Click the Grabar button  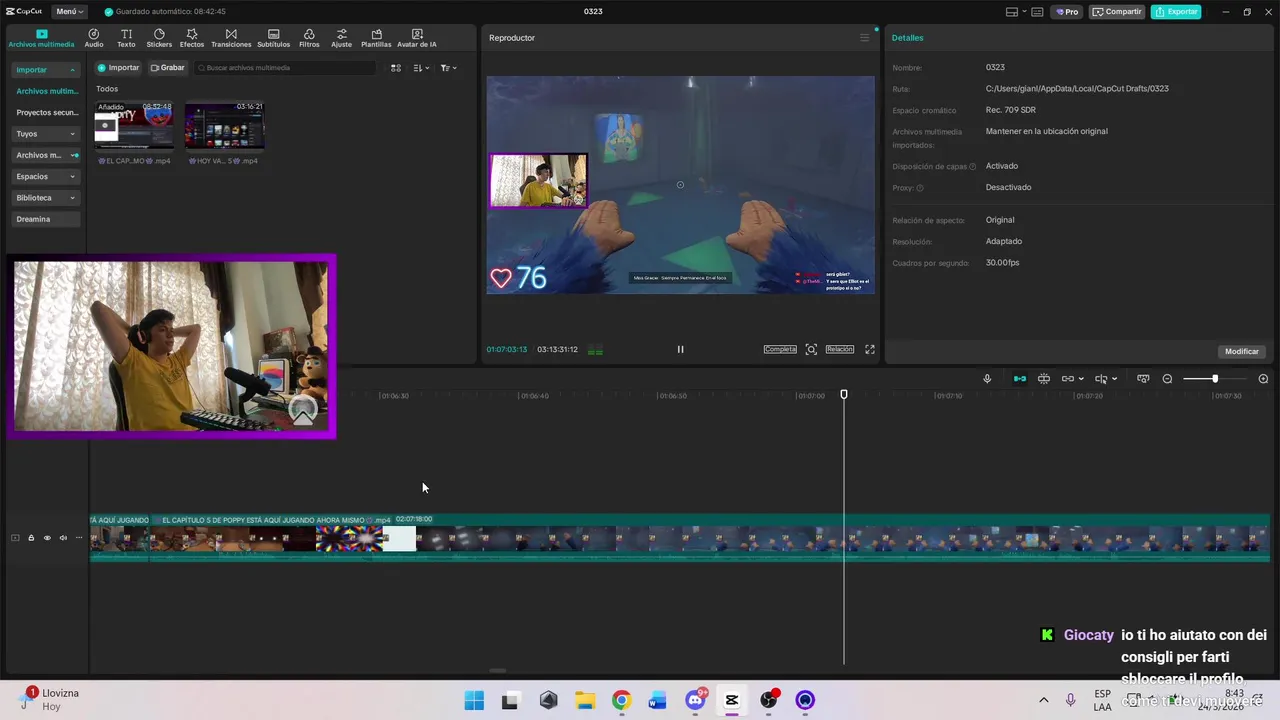coord(168,68)
